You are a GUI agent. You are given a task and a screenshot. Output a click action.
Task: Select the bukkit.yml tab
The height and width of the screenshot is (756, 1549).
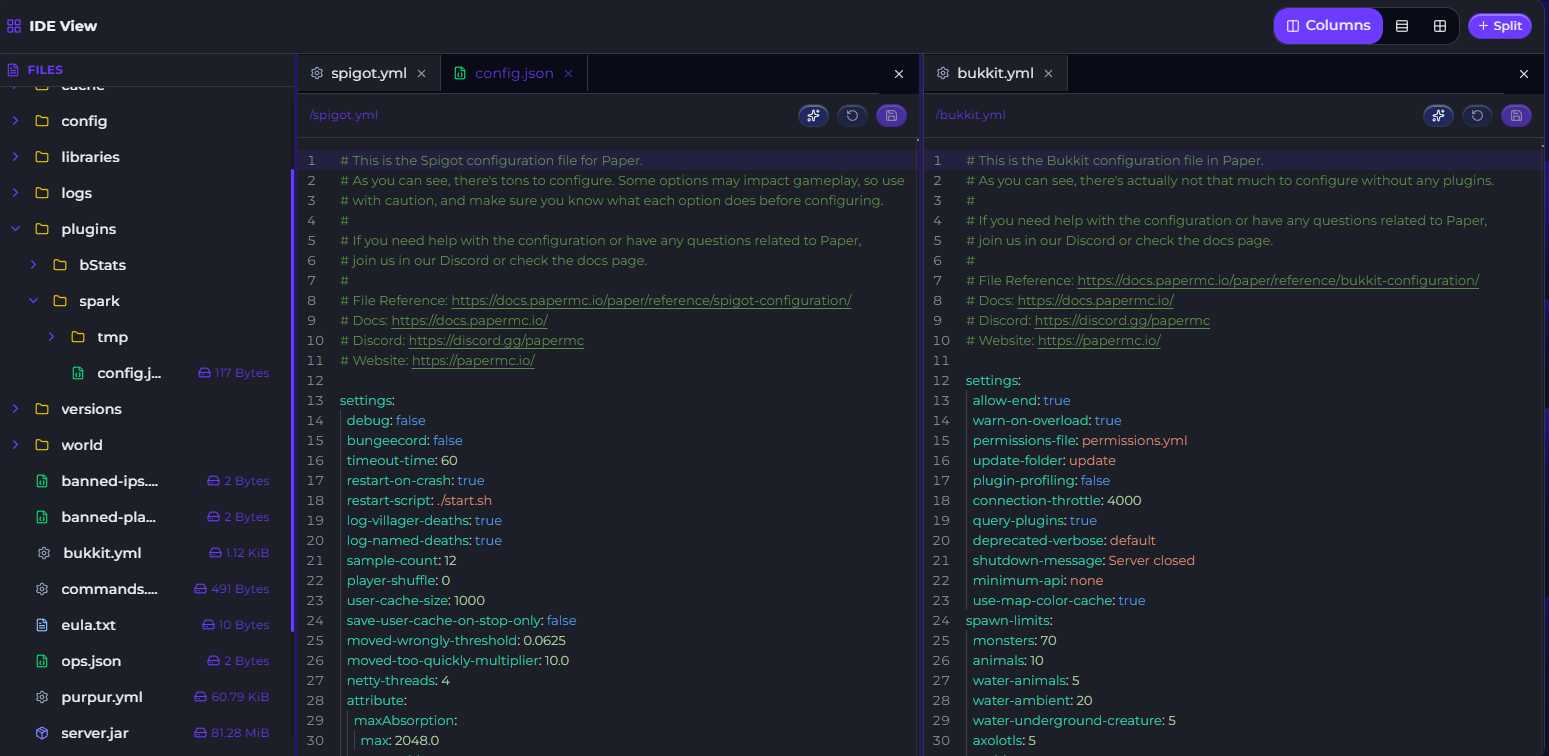(995, 73)
